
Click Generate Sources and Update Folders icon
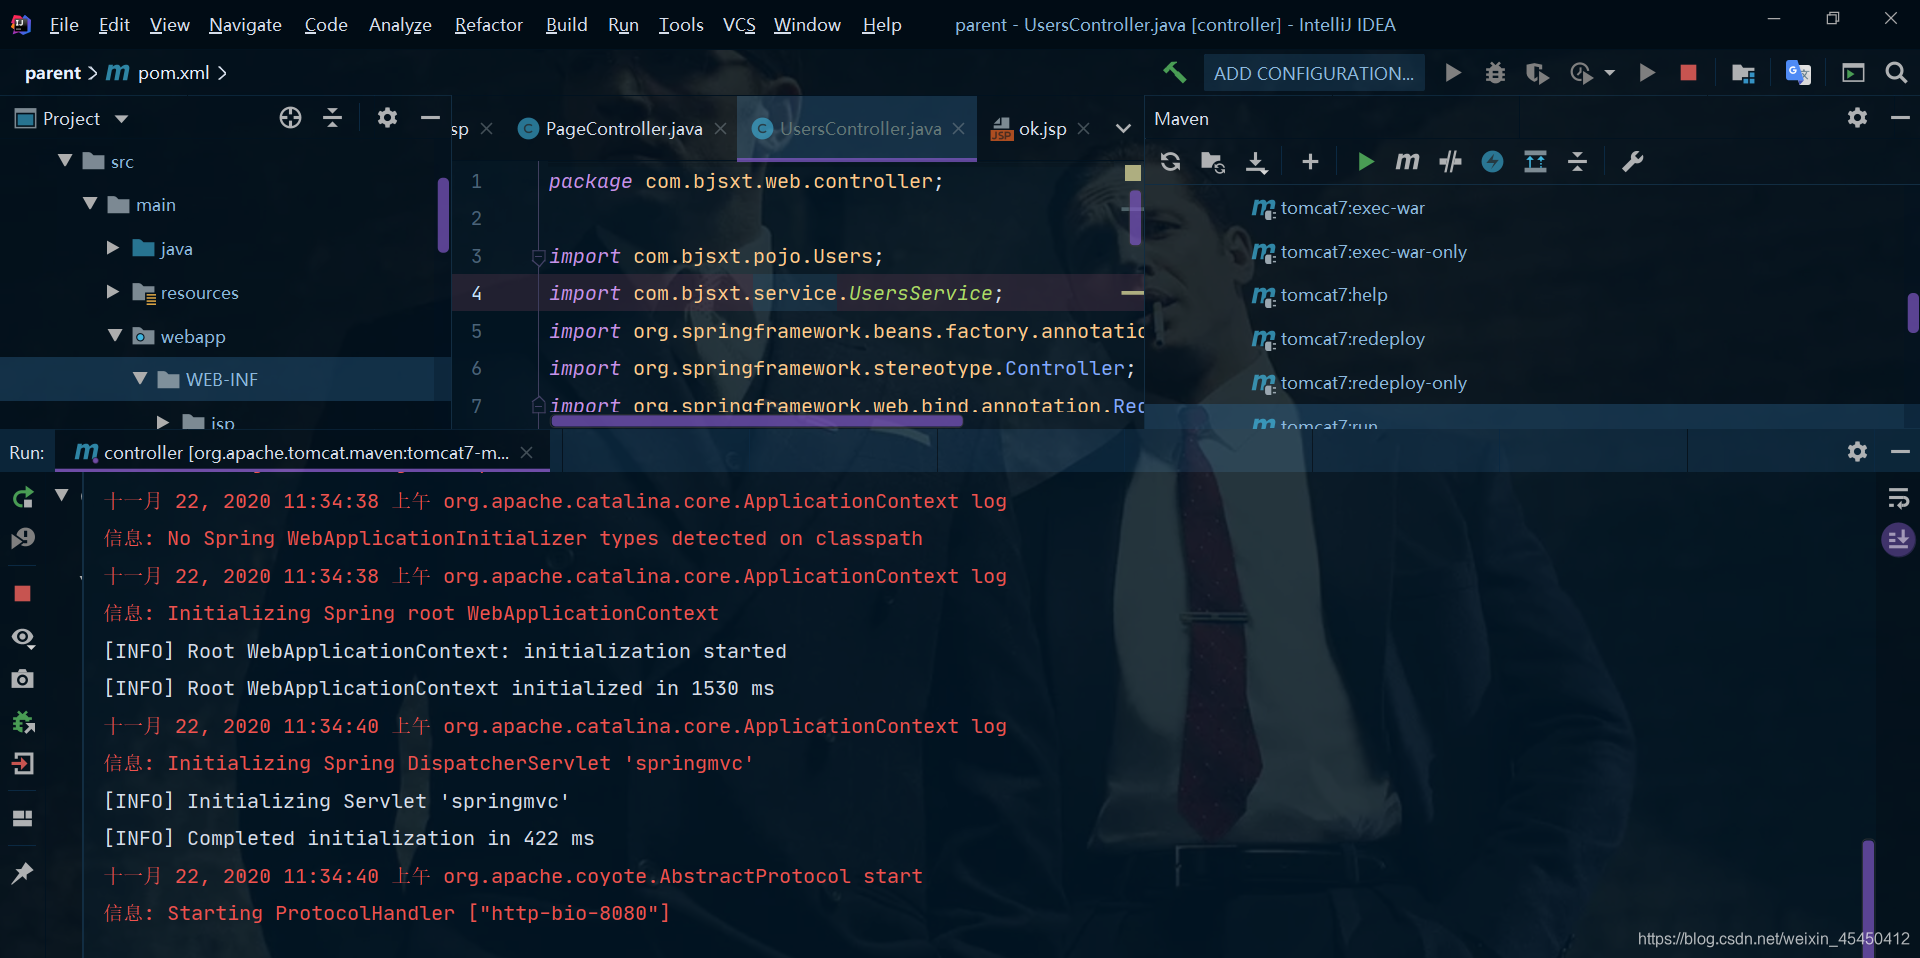pyautogui.click(x=1213, y=162)
